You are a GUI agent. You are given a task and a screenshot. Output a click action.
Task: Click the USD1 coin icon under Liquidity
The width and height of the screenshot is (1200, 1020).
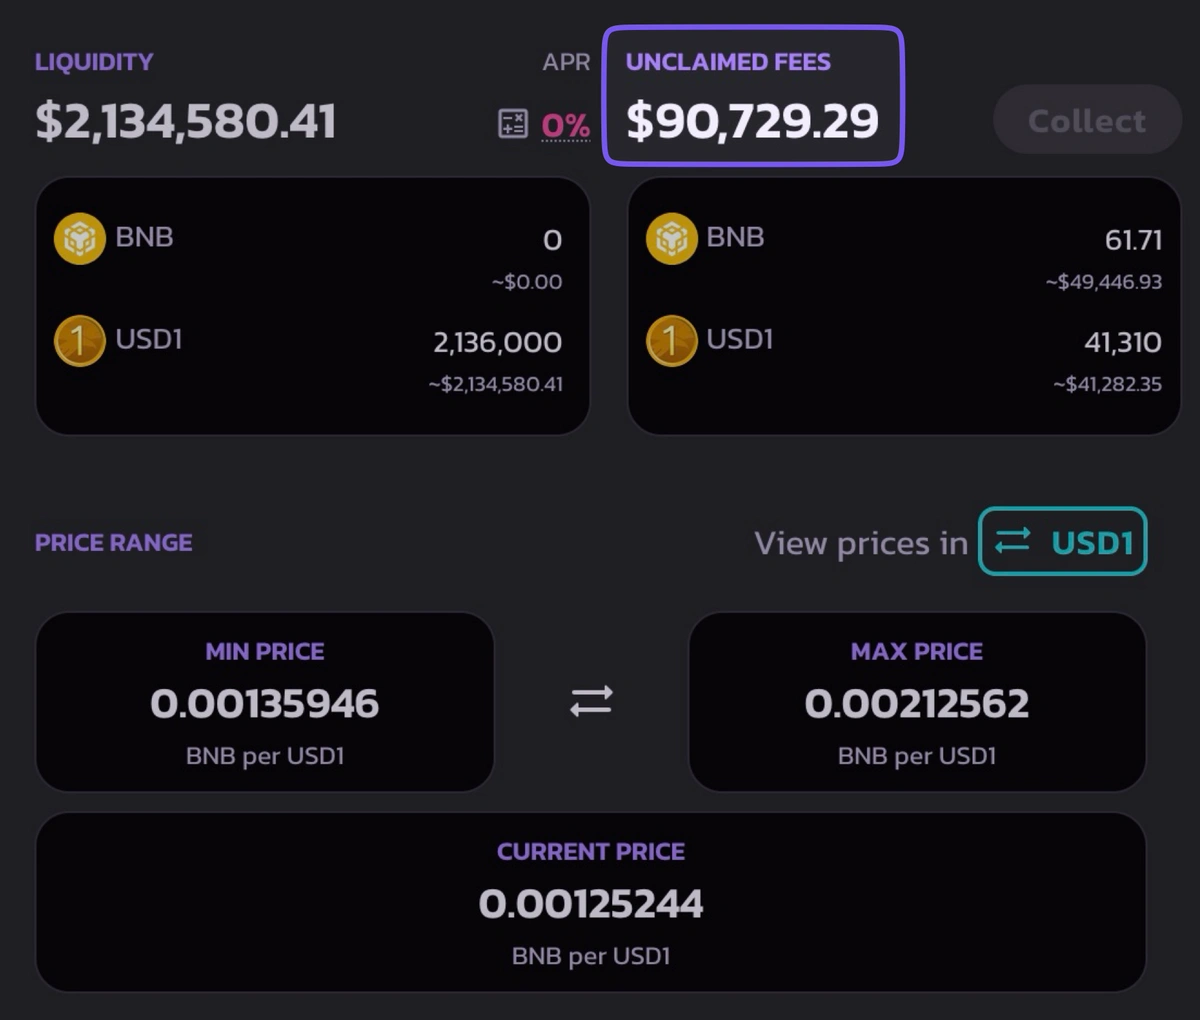79,340
